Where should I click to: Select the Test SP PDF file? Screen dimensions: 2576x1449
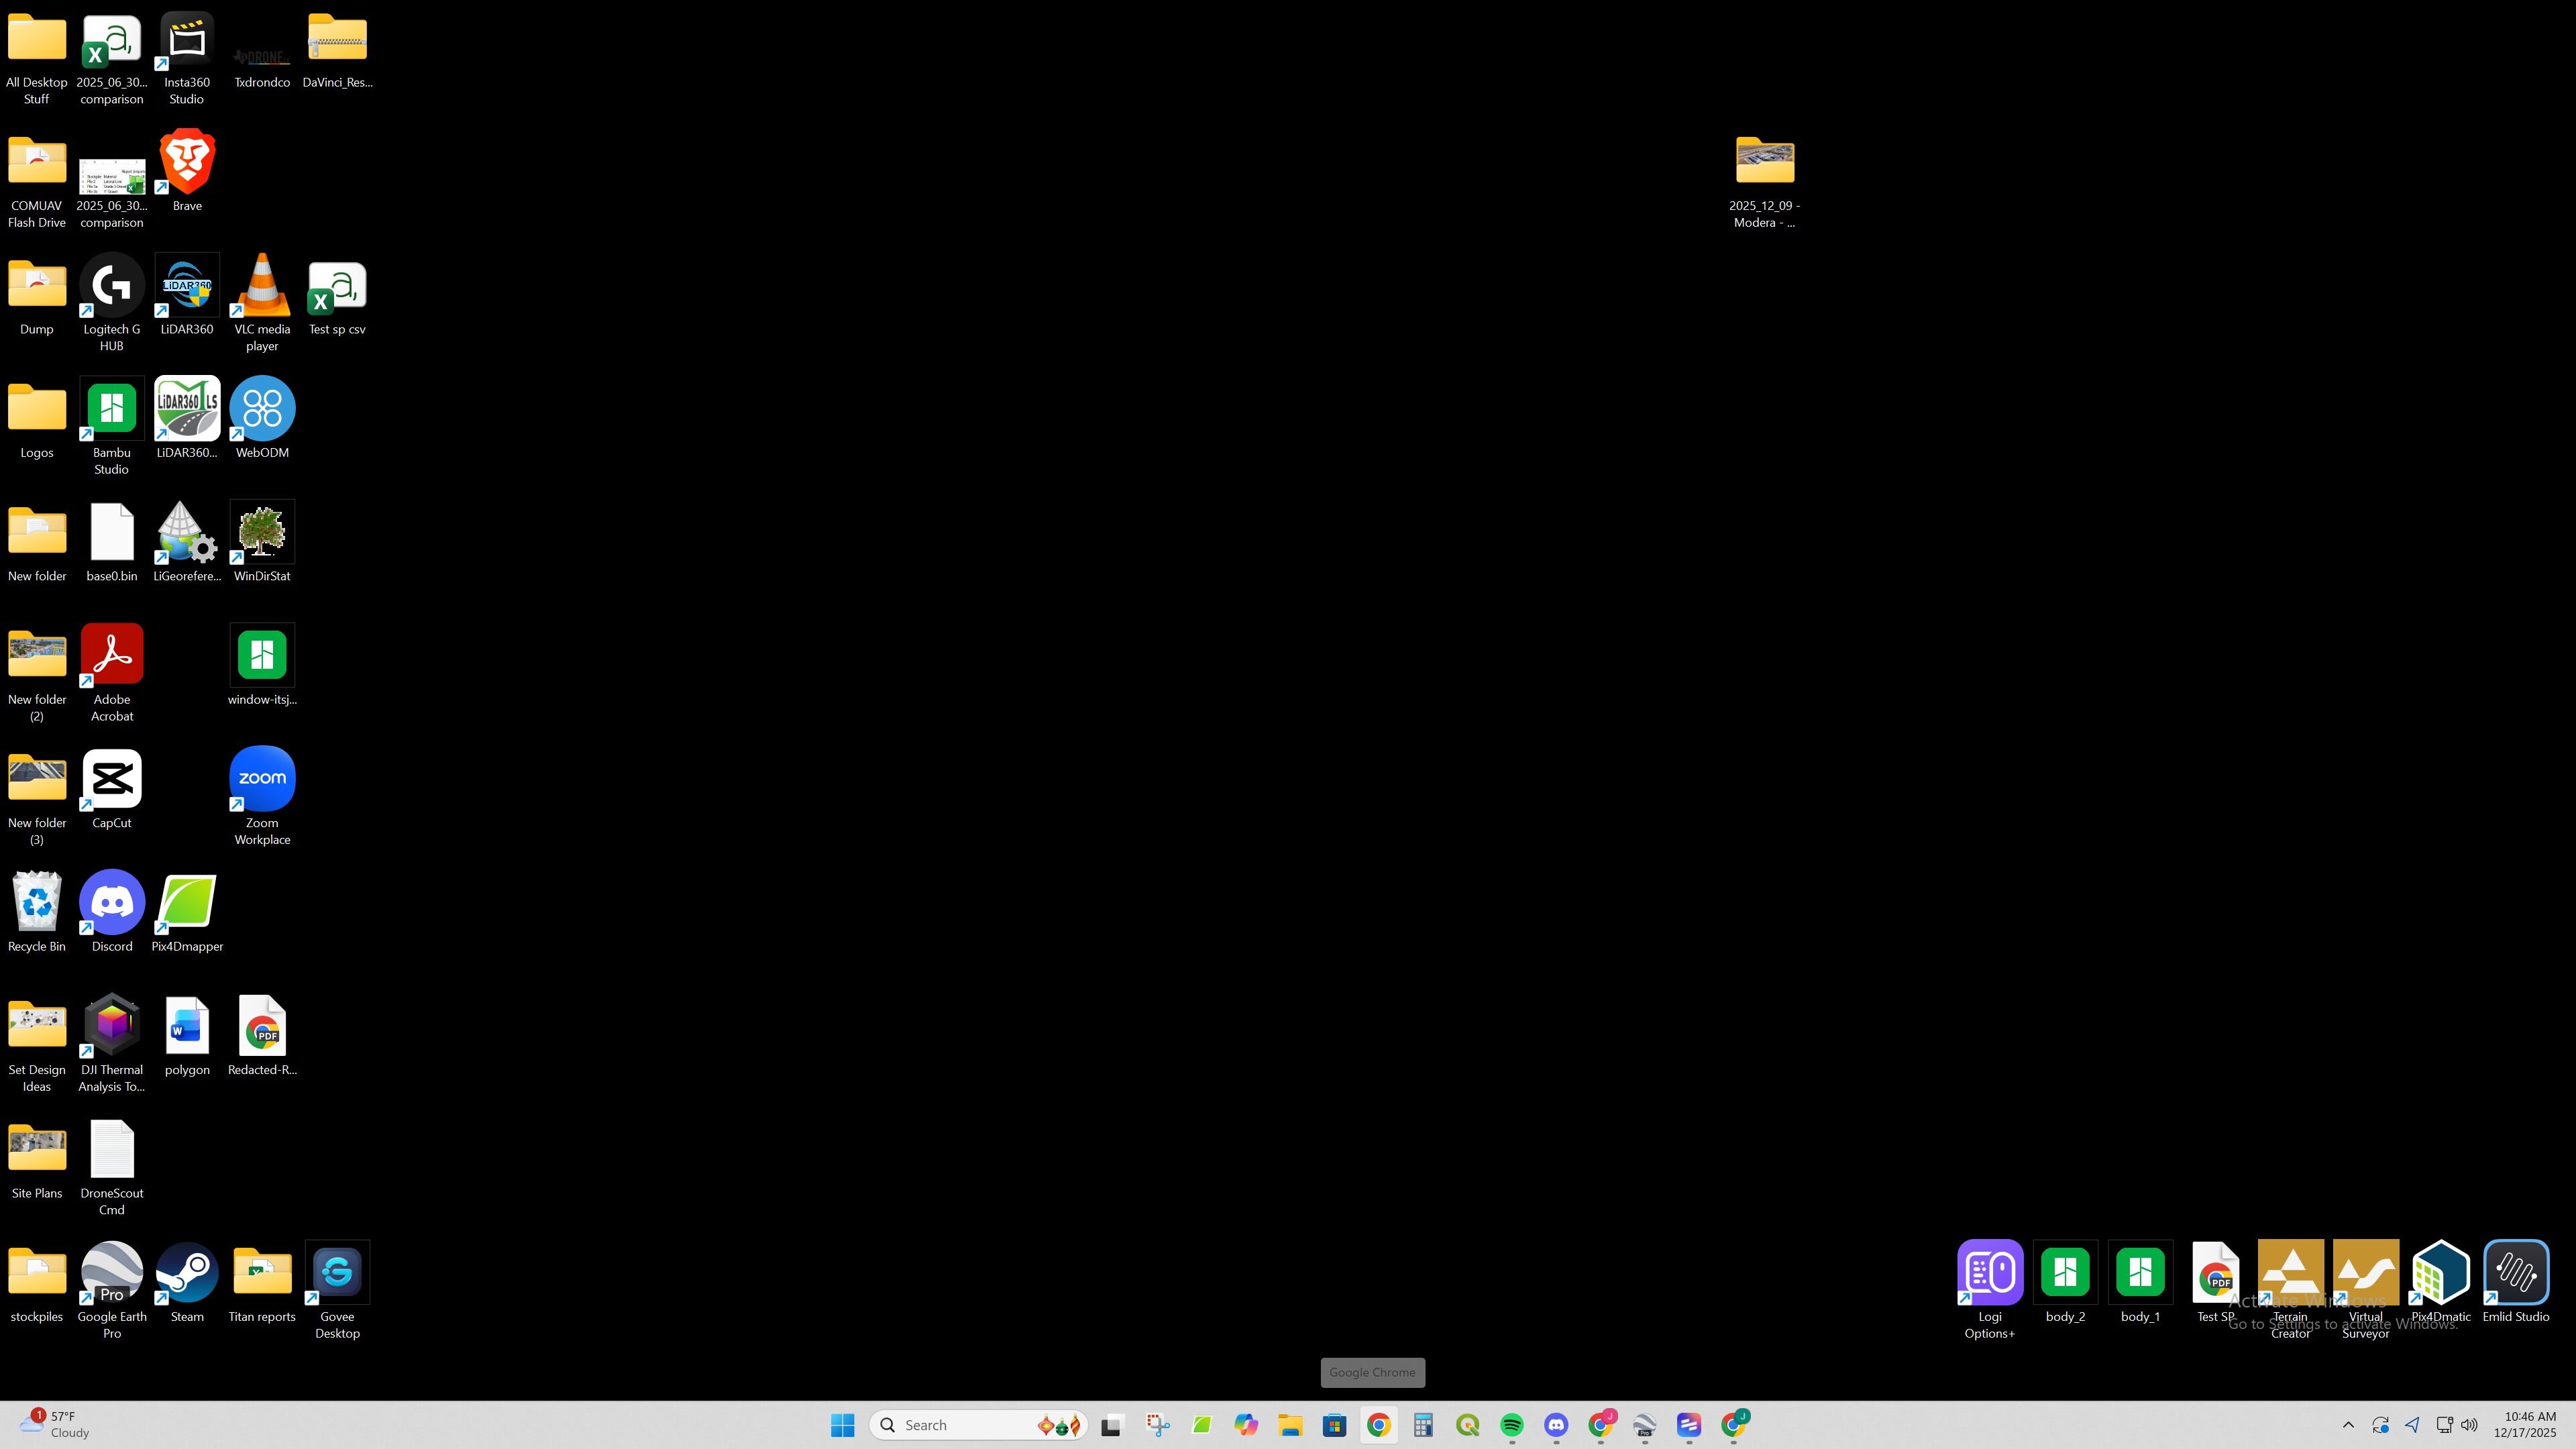click(x=2215, y=1283)
